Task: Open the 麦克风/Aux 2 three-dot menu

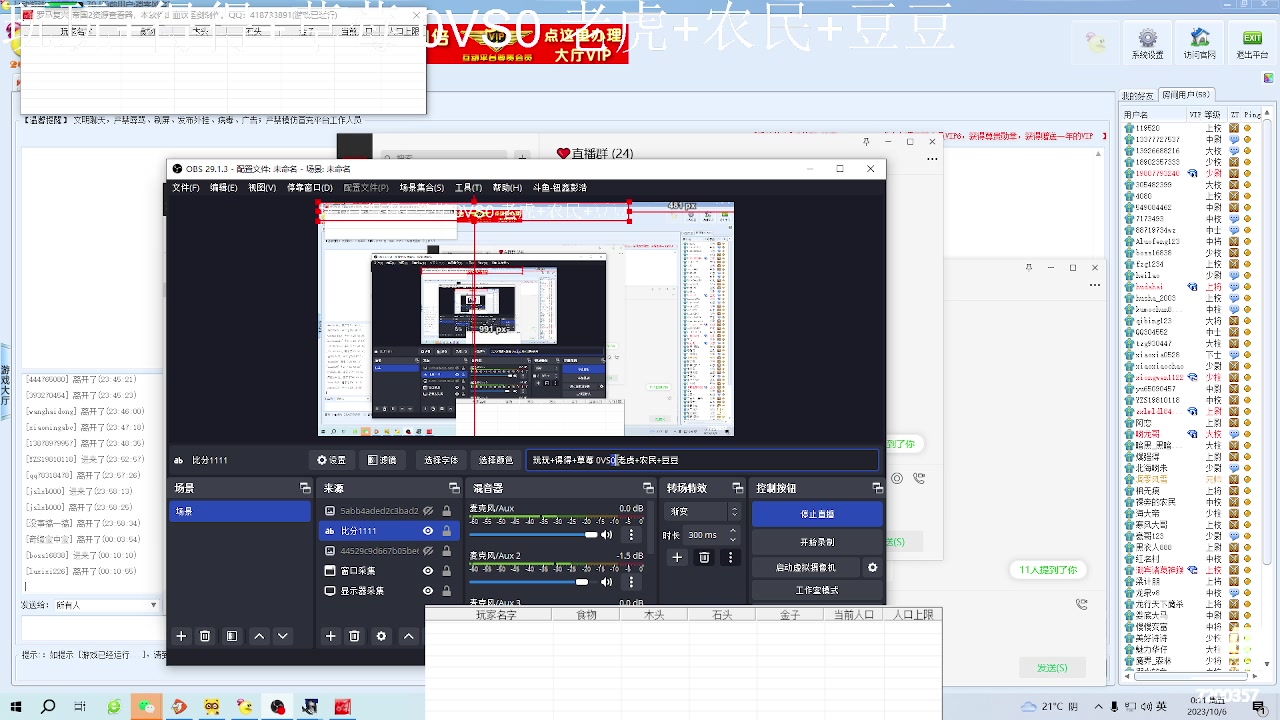Action: tap(631, 582)
